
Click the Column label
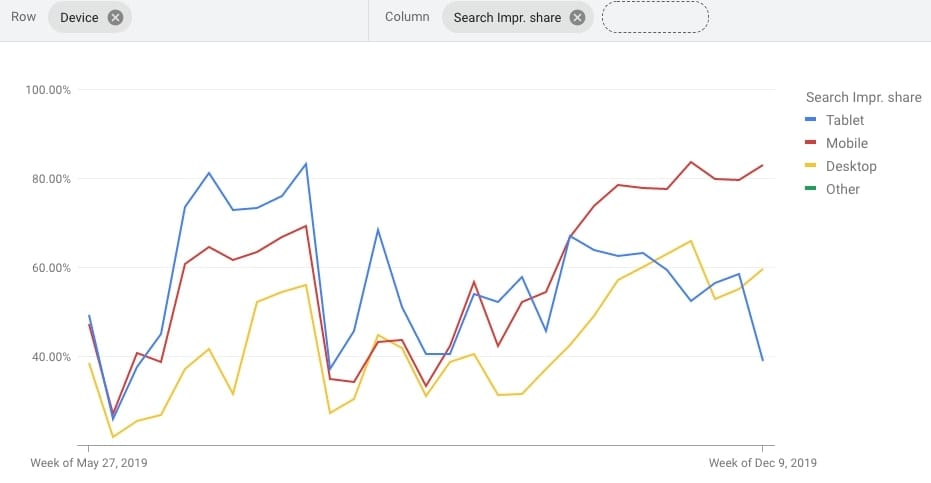tap(407, 17)
